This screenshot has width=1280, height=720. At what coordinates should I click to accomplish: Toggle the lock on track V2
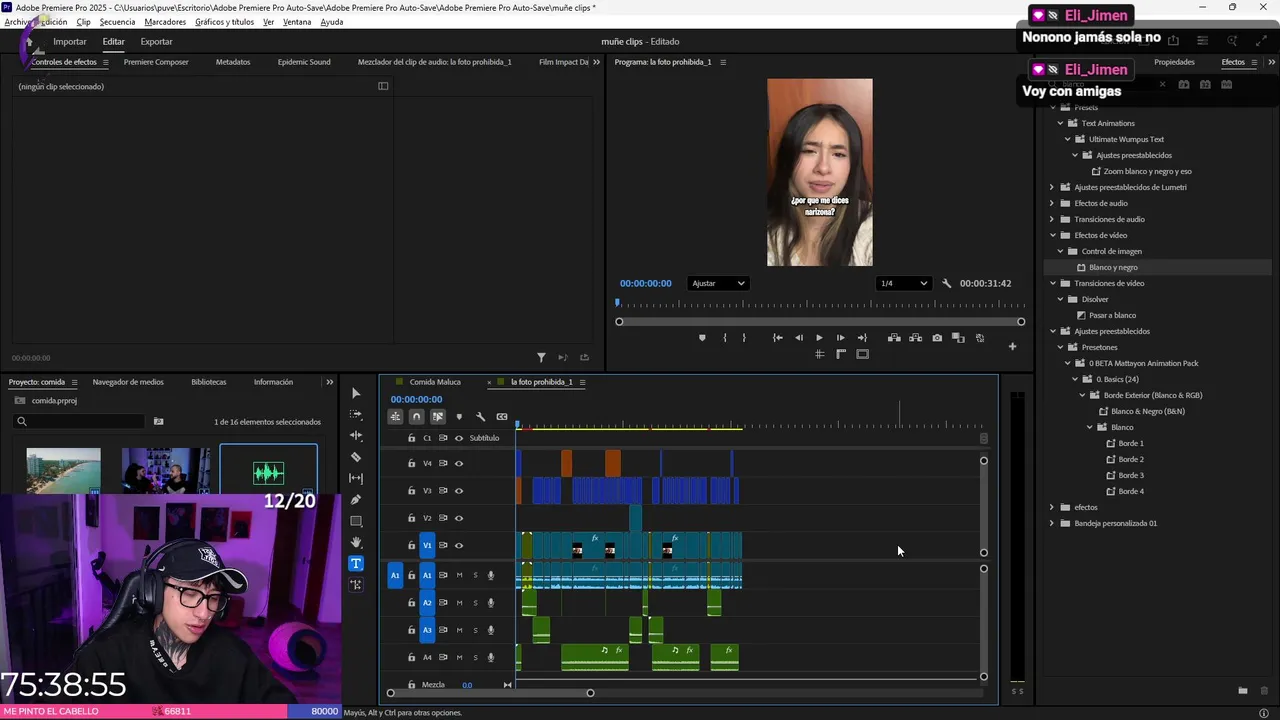pos(411,518)
